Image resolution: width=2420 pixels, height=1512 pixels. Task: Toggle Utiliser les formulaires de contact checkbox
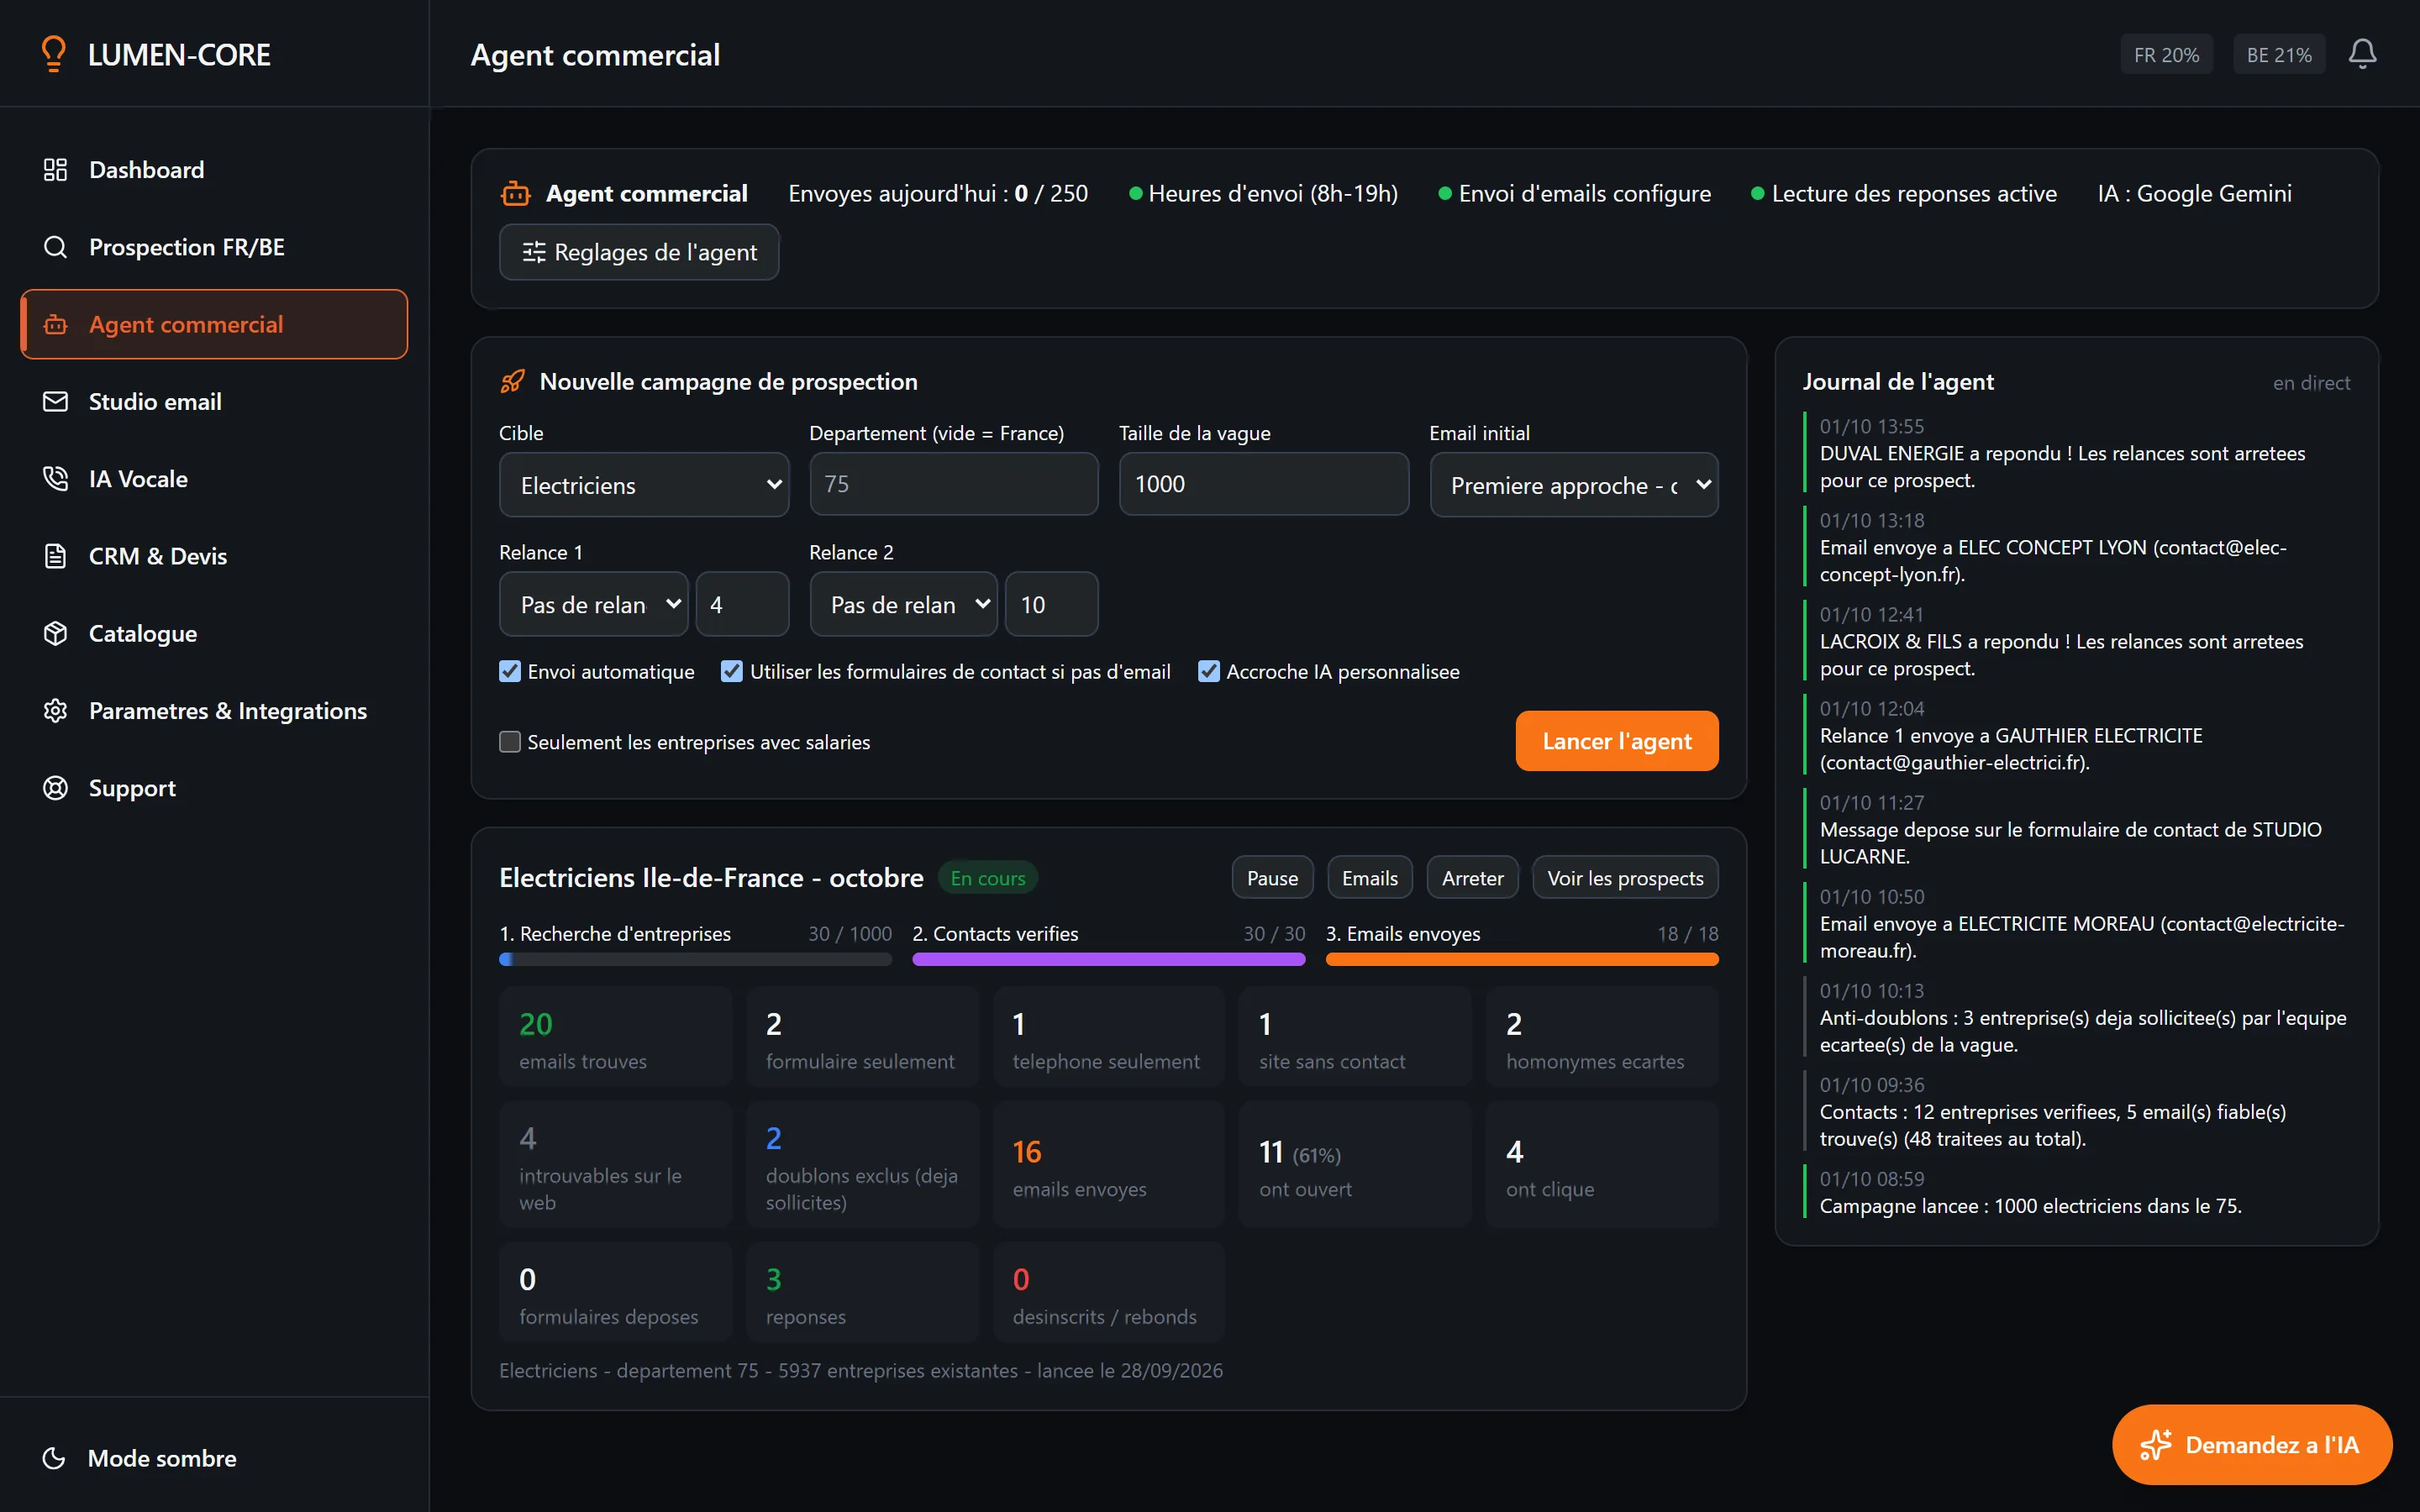pyautogui.click(x=732, y=672)
